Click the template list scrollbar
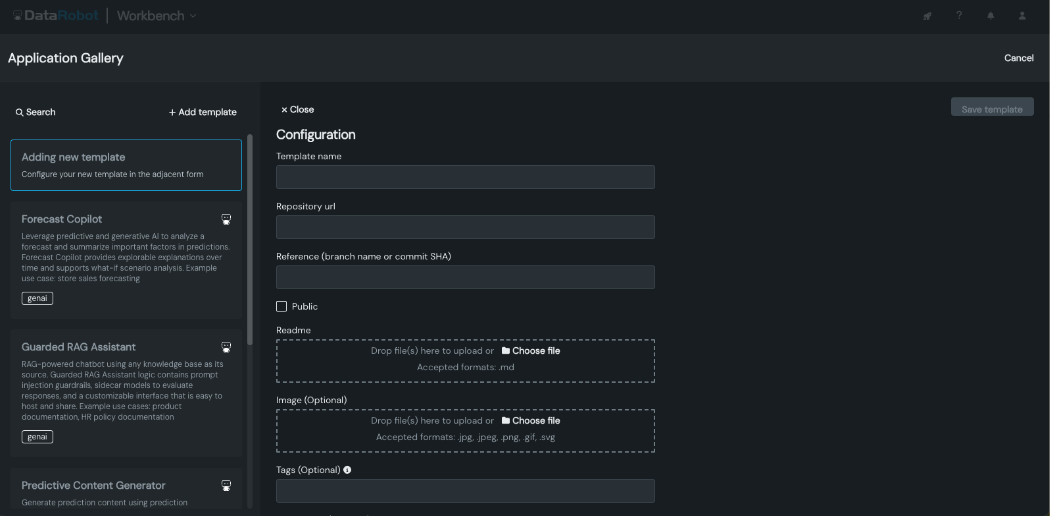 click(250, 240)
